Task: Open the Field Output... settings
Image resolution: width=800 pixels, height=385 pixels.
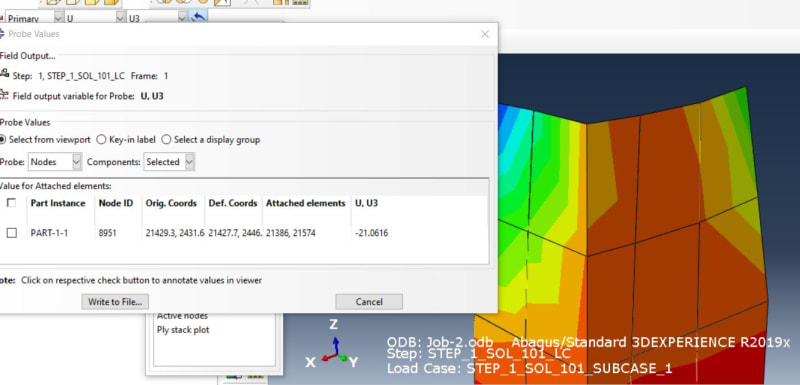Action: click(x=27, y=56)
